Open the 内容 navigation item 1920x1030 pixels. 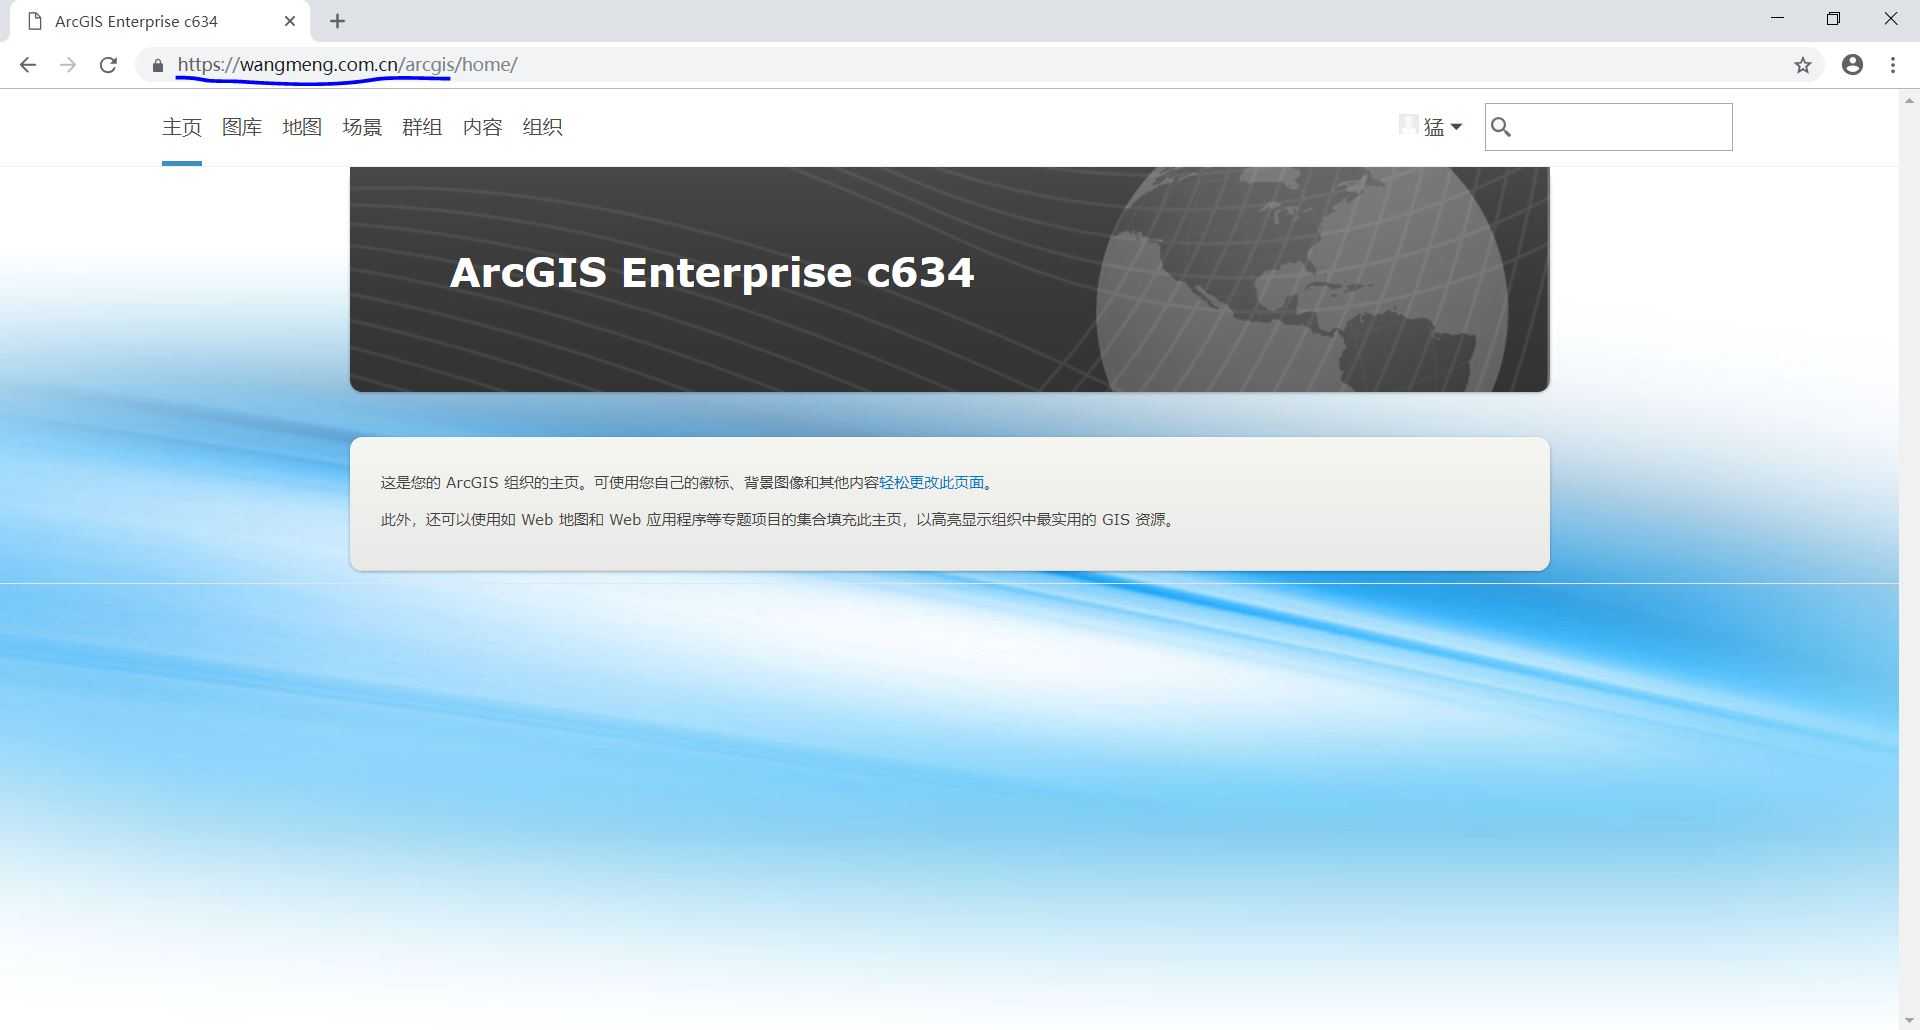point(482,127)
